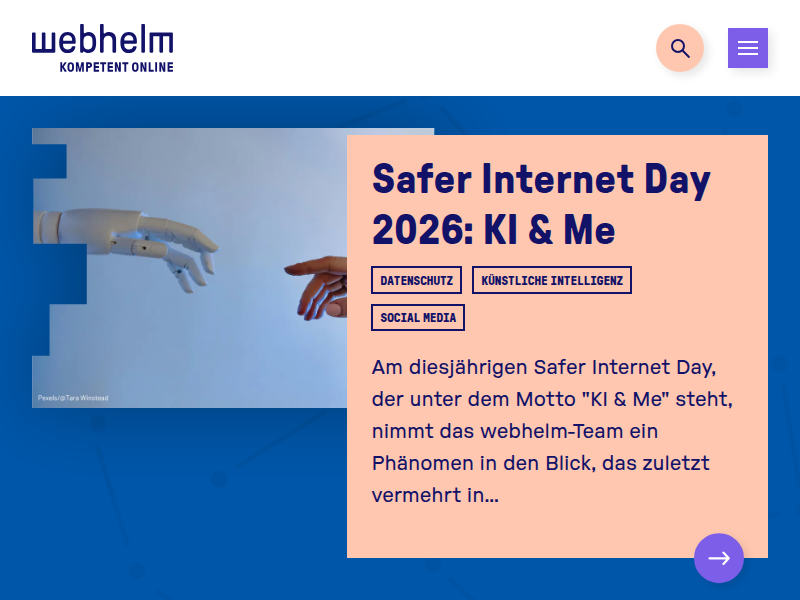This screenshot has width=800, height=600.
Task: Open the hamburger menu
Action: point(747,48)
